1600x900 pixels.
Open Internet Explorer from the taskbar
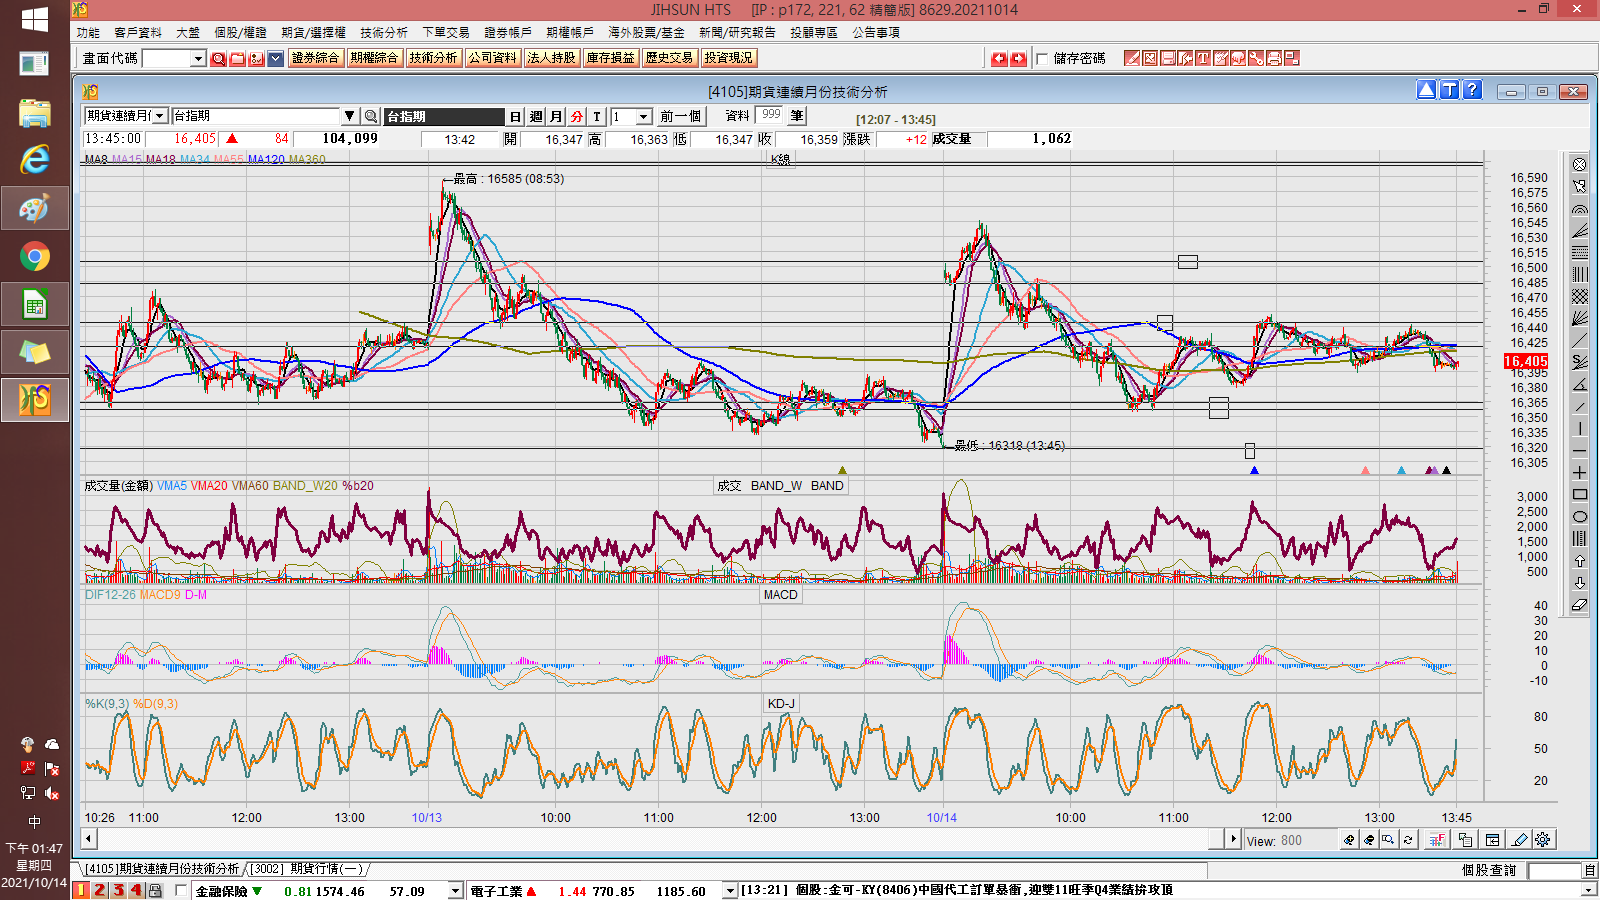[x=35, y=160]
